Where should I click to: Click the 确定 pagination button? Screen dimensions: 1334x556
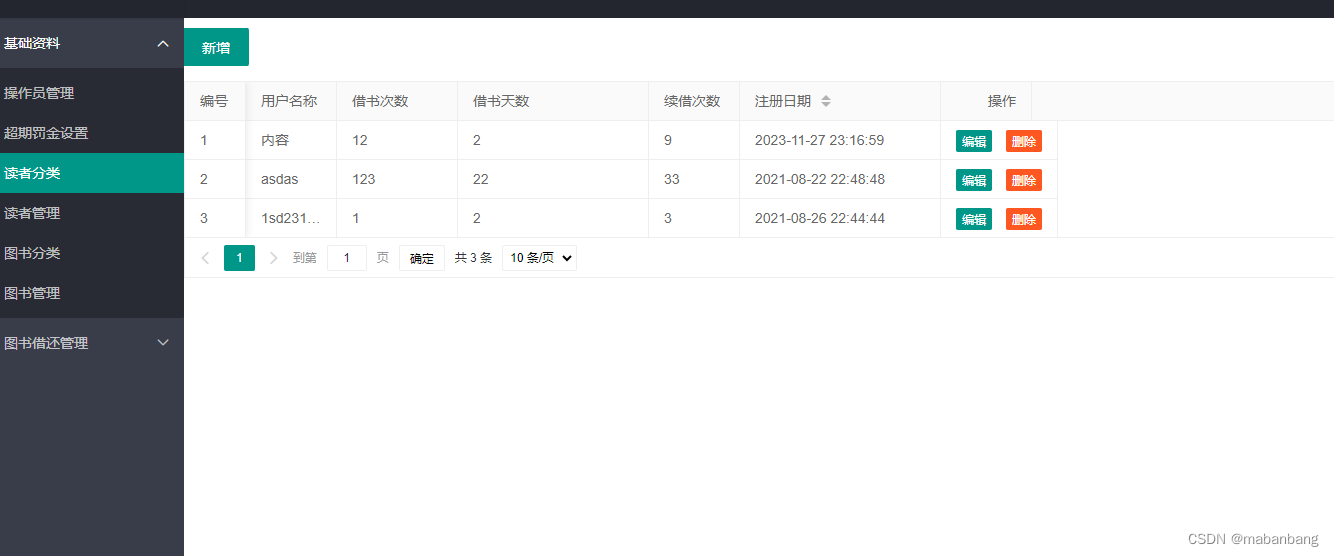[422, 258]
